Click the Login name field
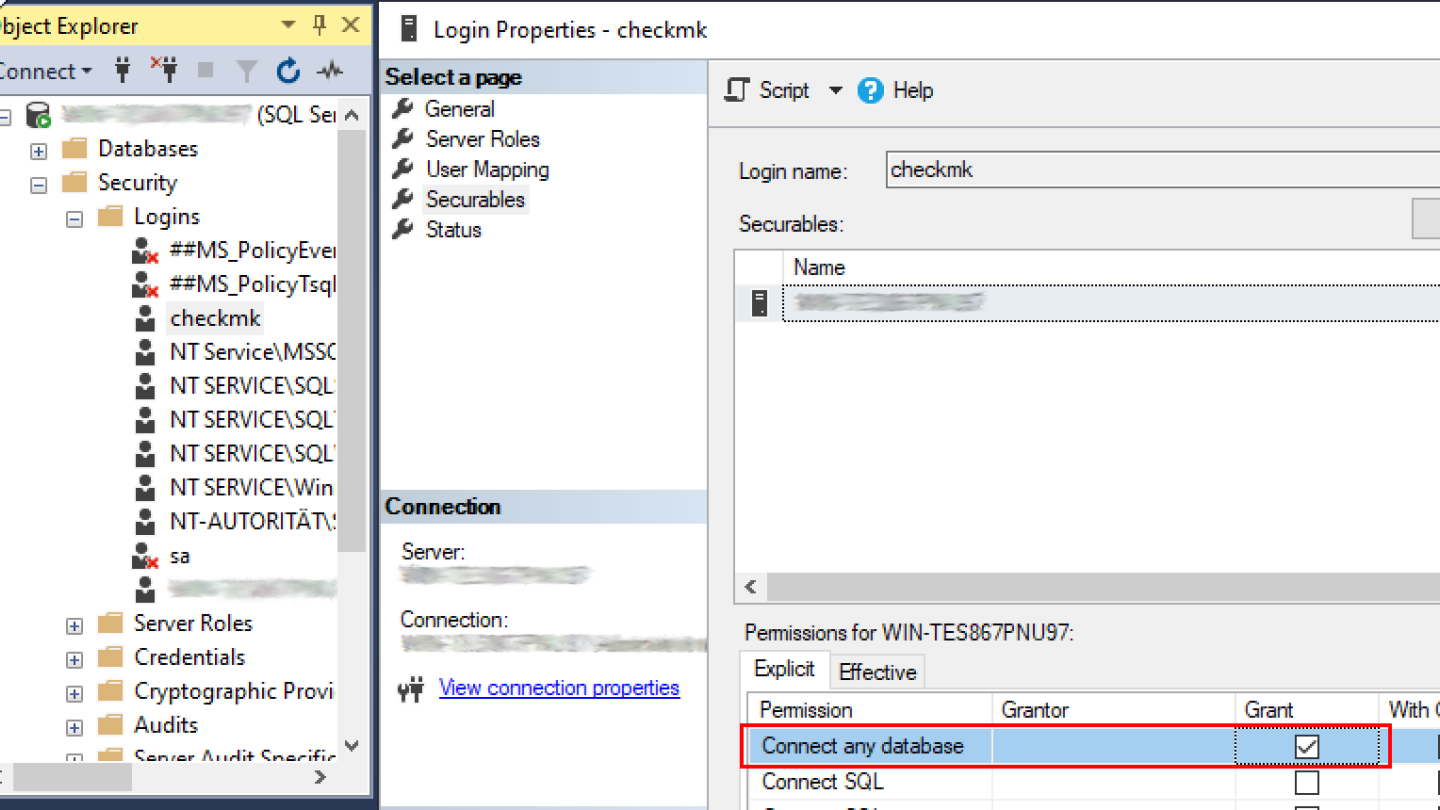The height and width of the screenshot is (810, 1440). pyautogui.click(x=1163, y=170)
